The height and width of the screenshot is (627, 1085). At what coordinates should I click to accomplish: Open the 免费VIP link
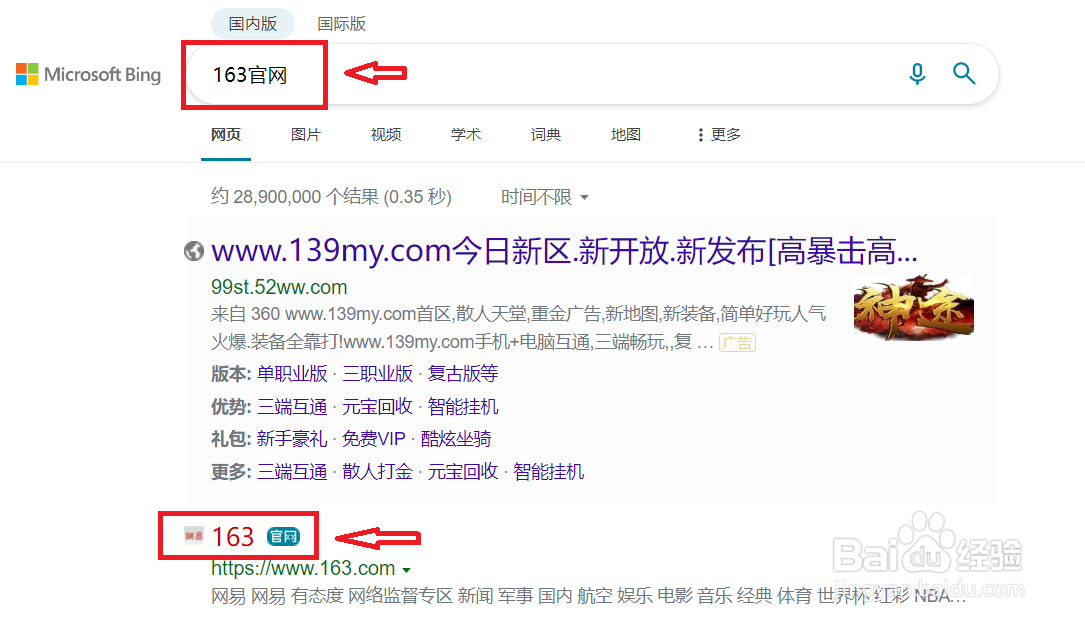pos(374,439)
